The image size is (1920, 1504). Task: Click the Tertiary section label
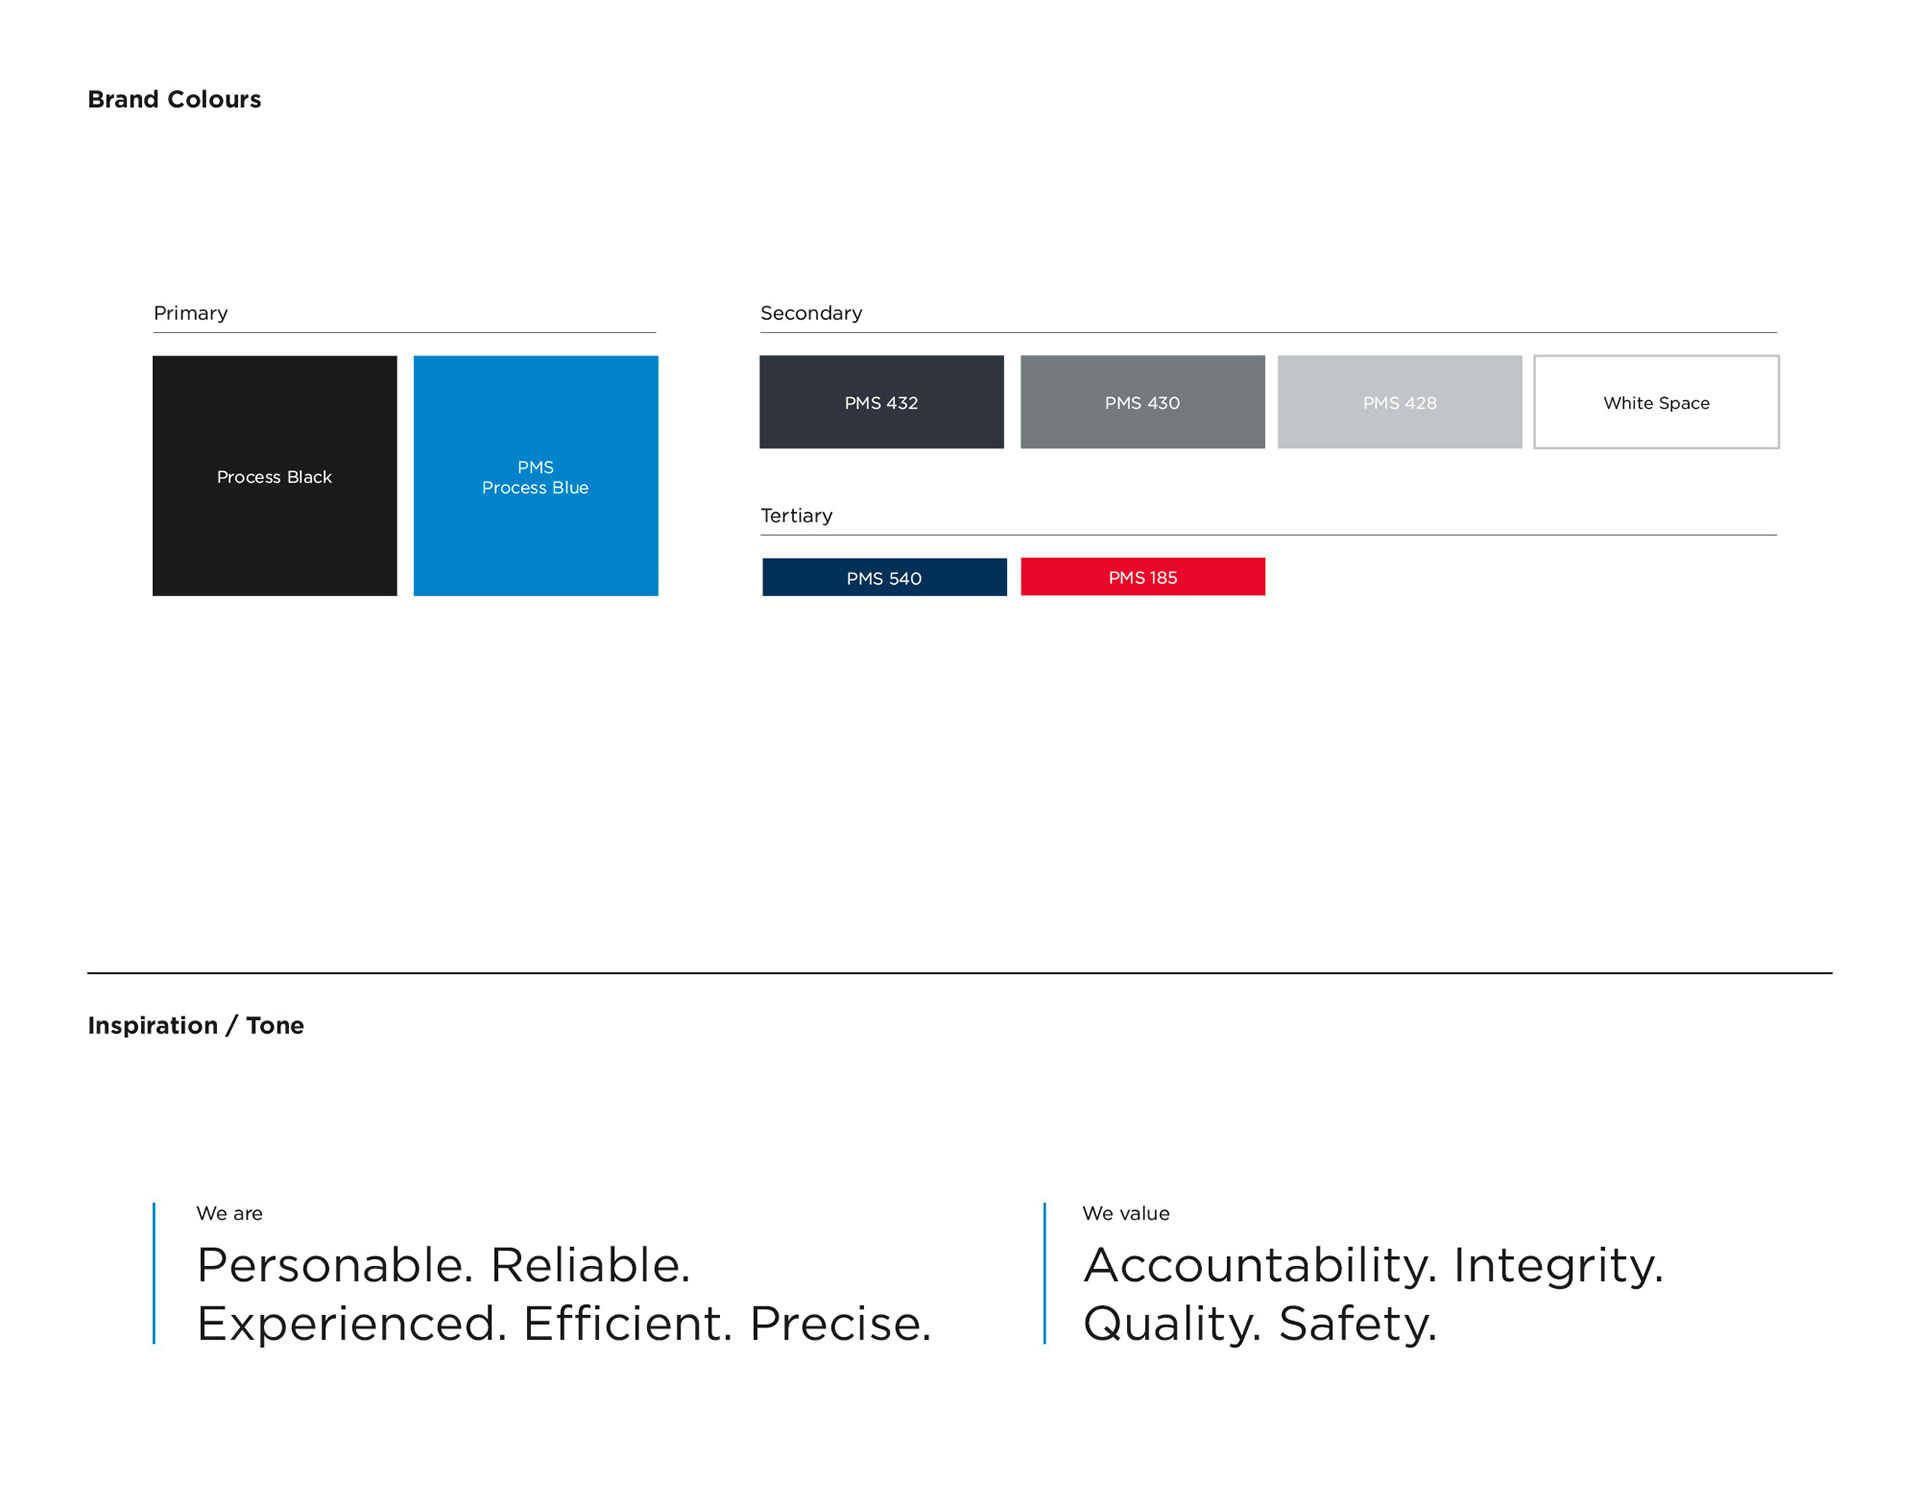(796, 515)
